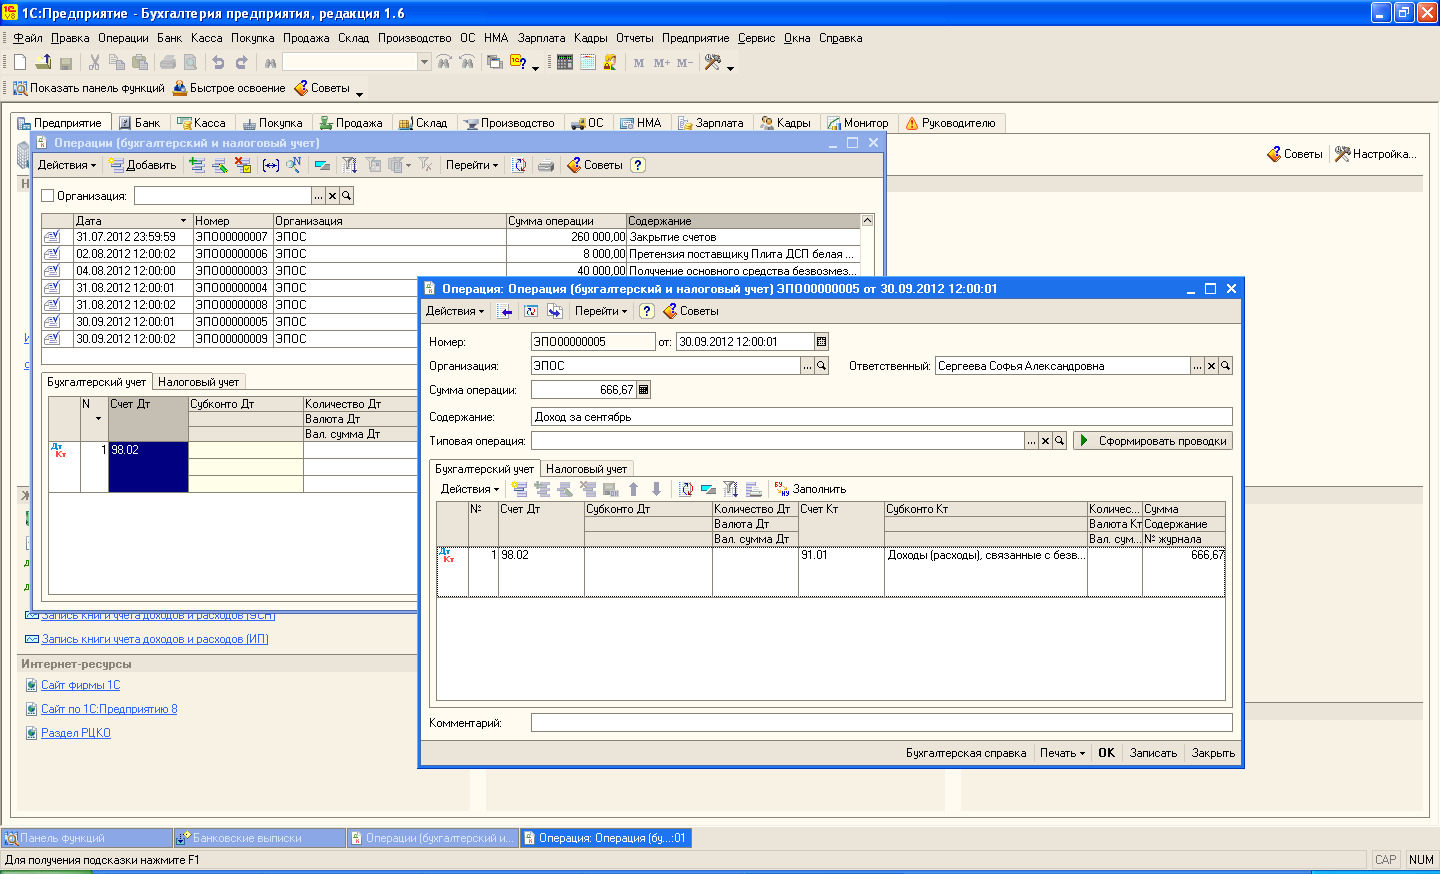Click the yellow help icon in Операция form toolbar
Screen dimensions: 1440x874
point(647,311)
